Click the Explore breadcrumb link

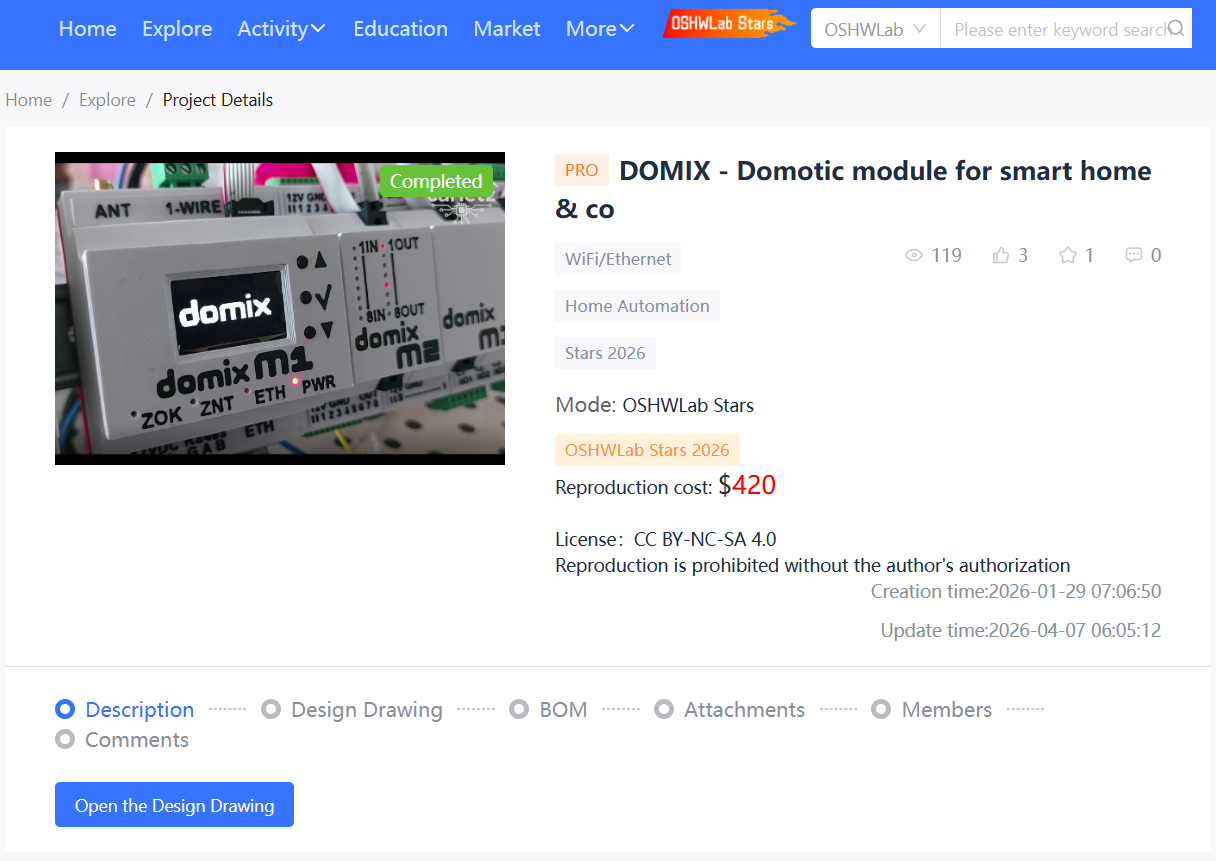107,100
